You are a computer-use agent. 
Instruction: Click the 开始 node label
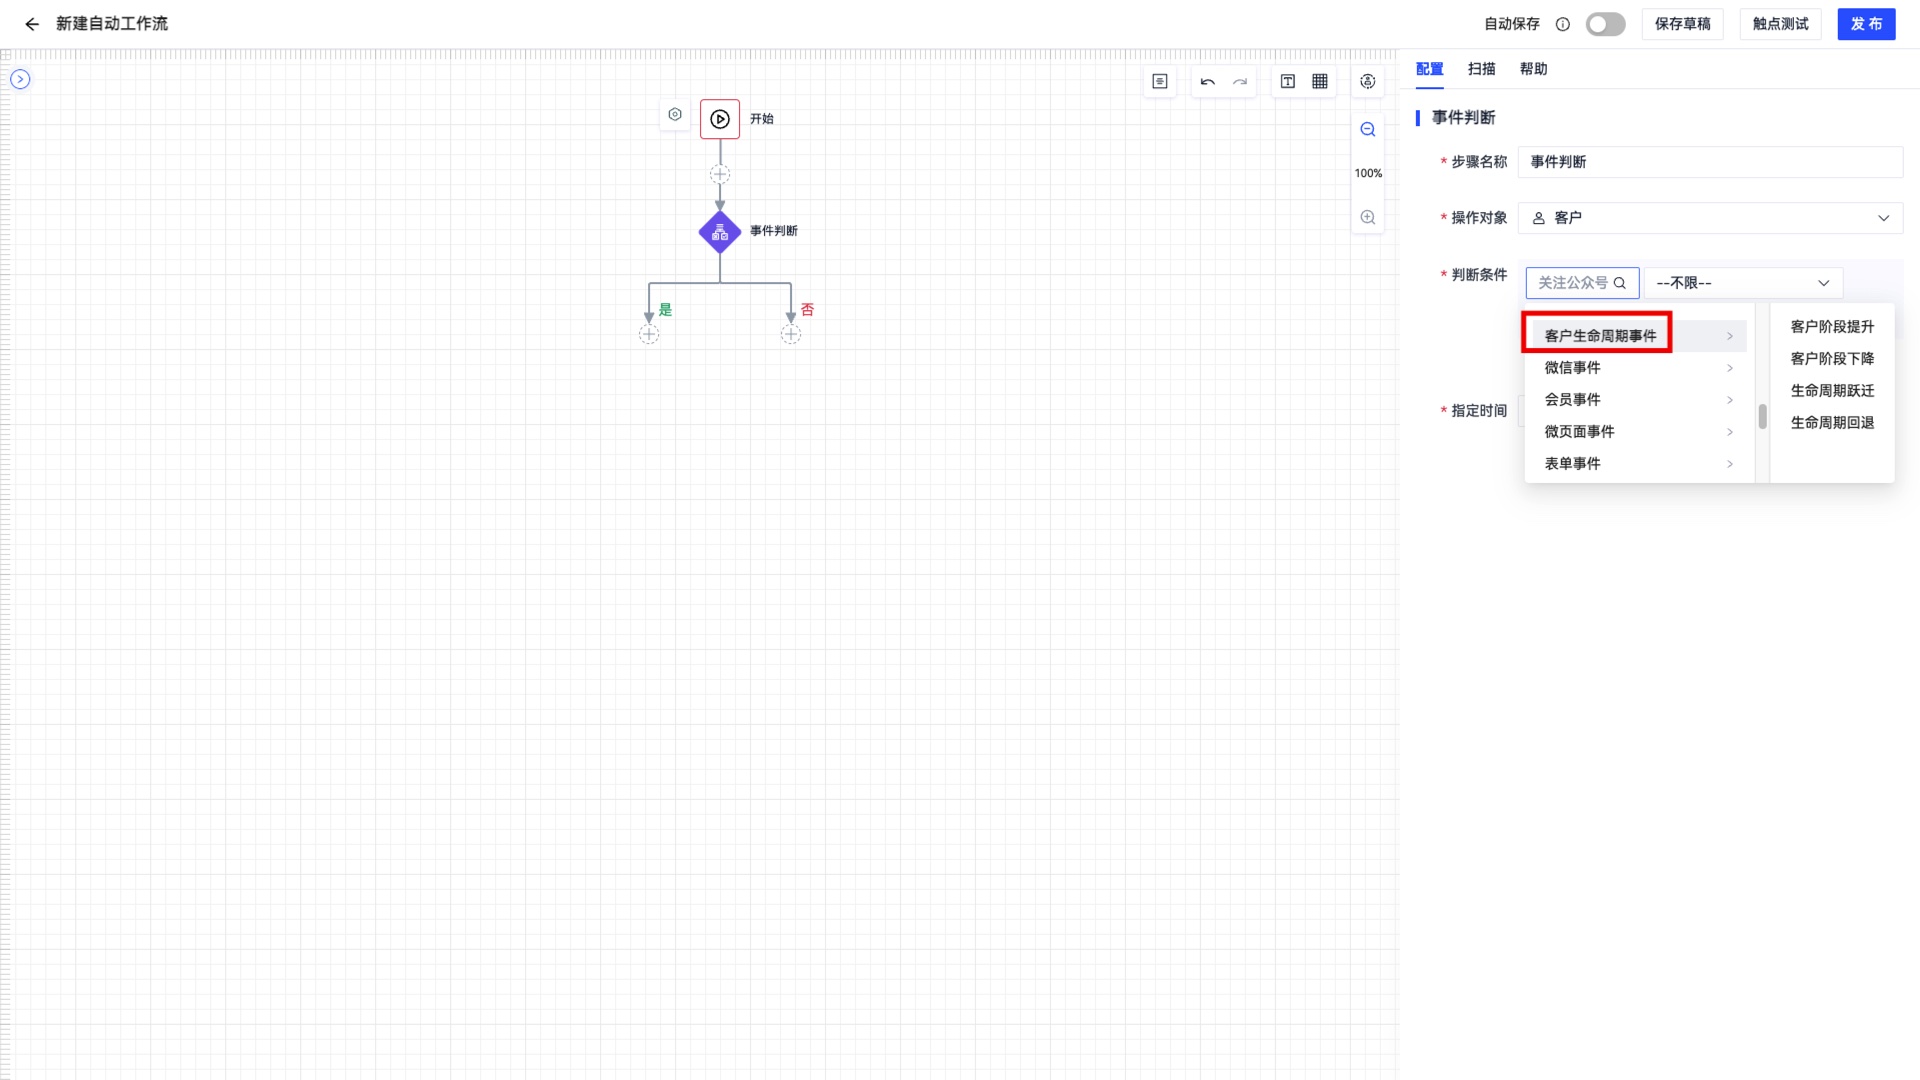[762, 119]
